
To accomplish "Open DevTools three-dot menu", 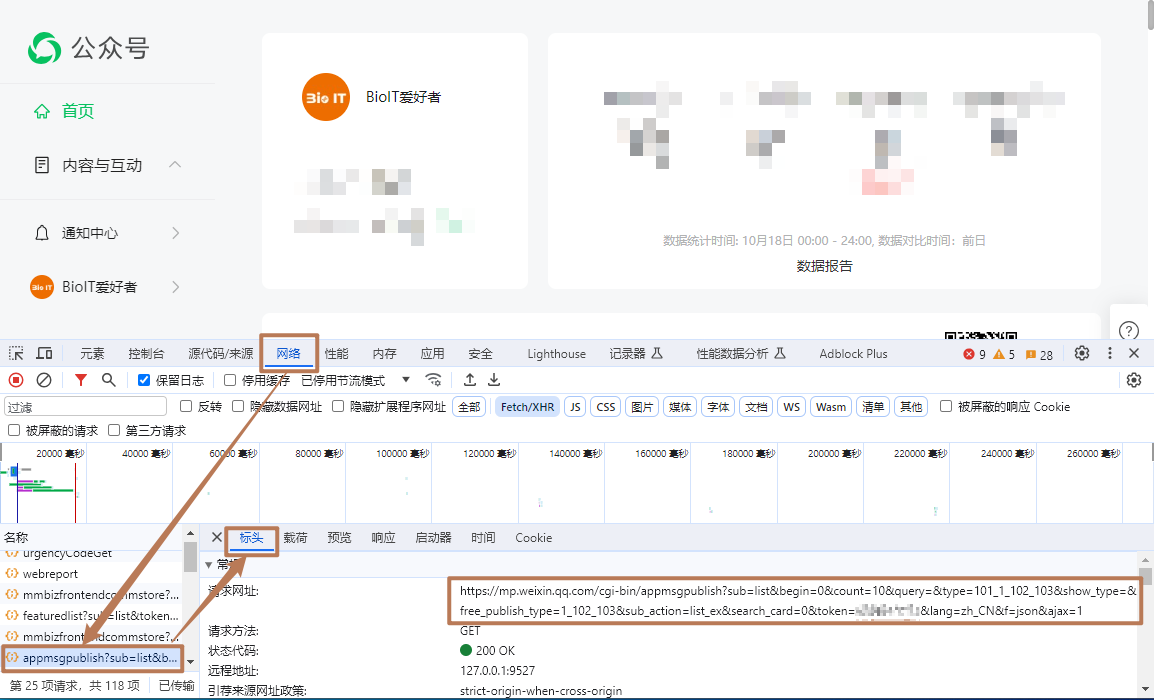I will [x=1110, y=353].
